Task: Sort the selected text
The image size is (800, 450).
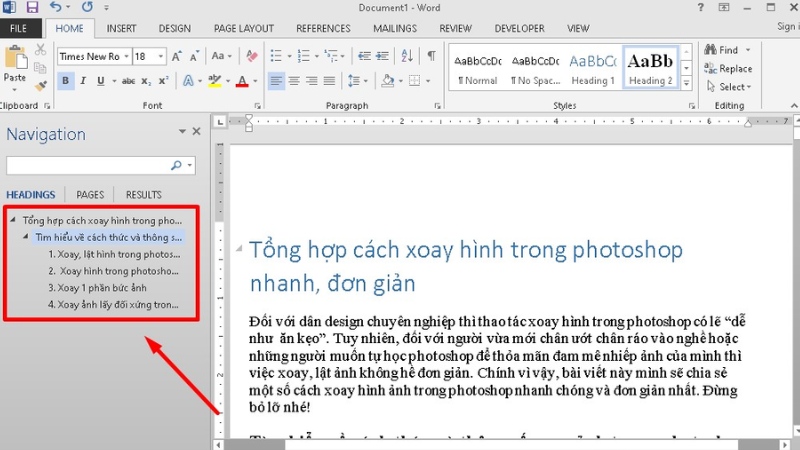Action: [407, 56]
